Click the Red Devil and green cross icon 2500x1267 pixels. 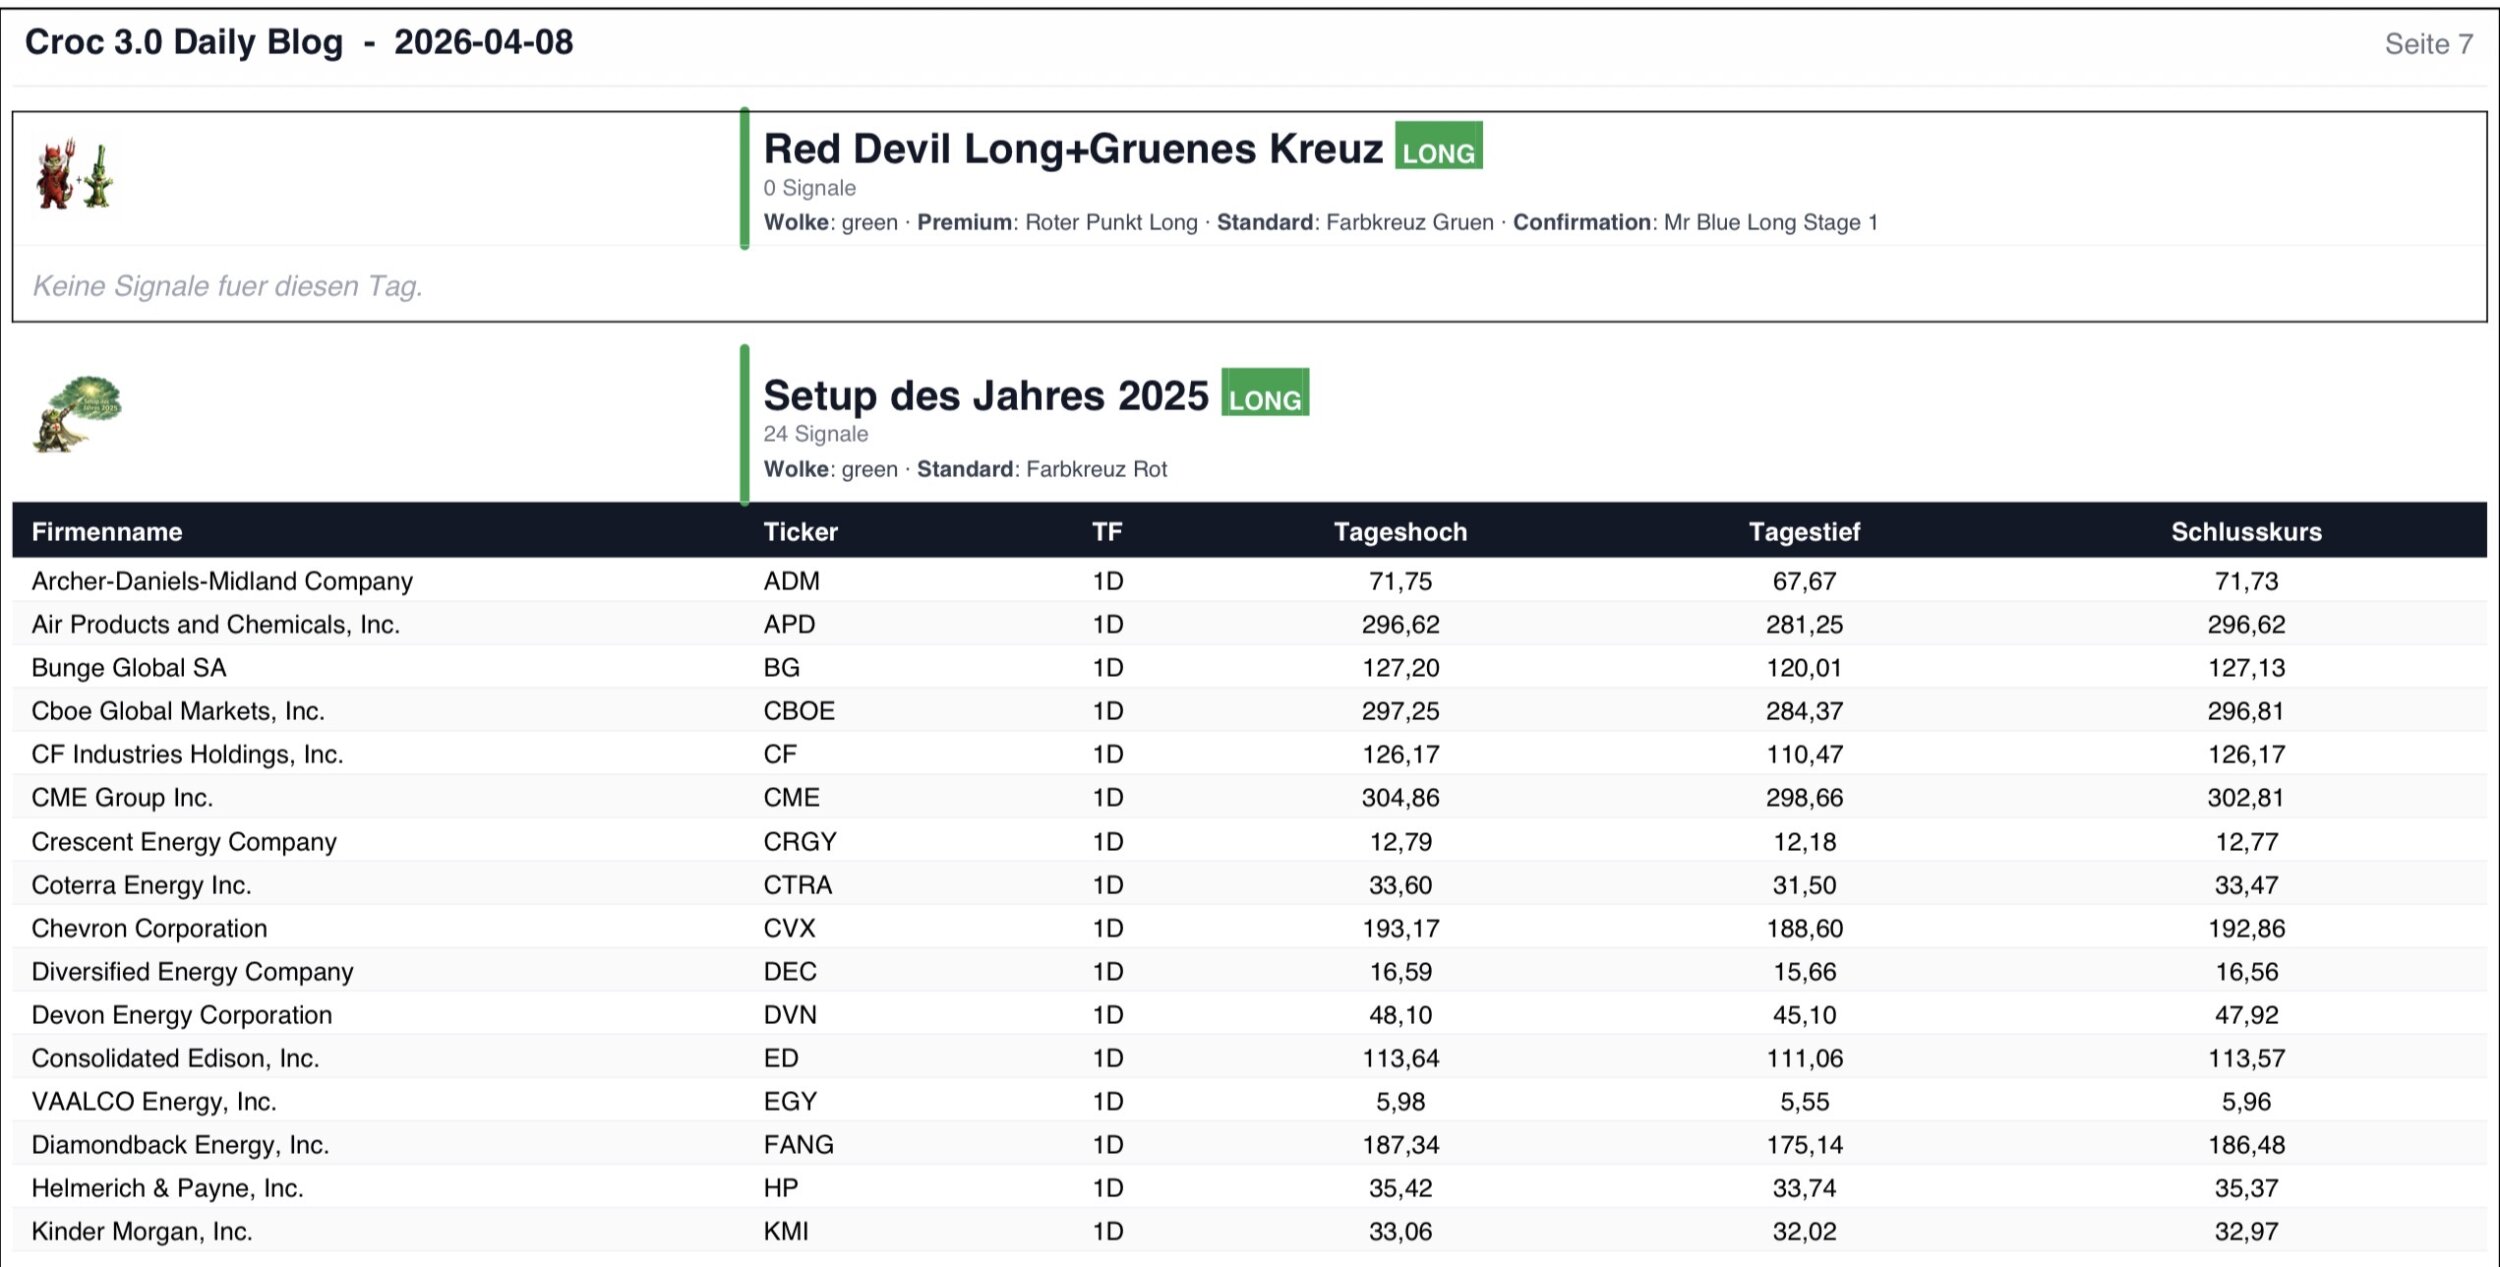click(x=75, y=175)
